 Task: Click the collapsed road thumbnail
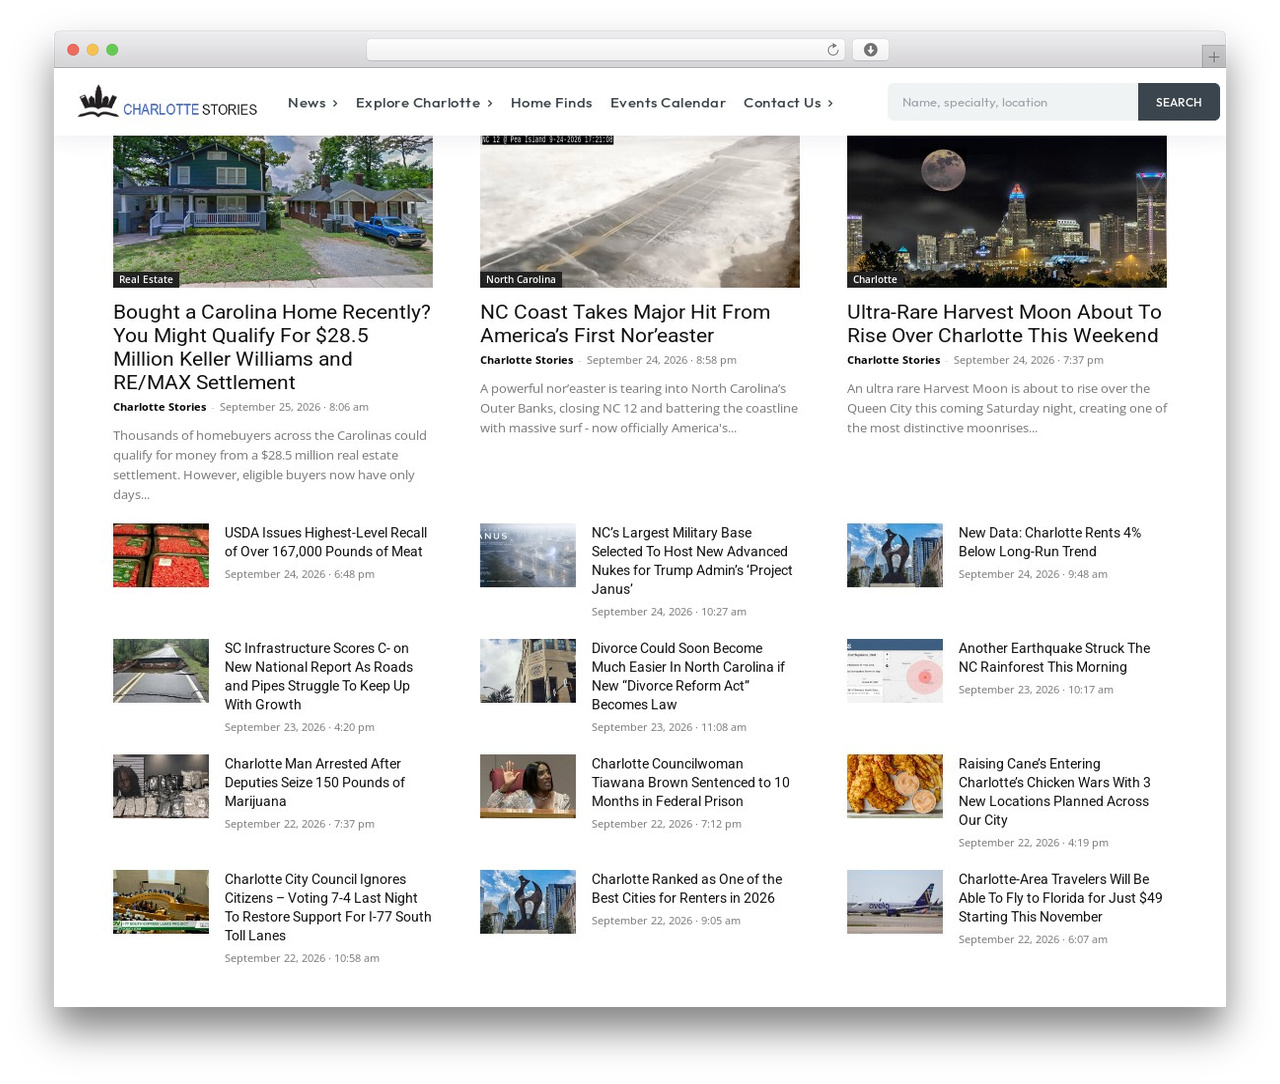click(x=161, y=671)
